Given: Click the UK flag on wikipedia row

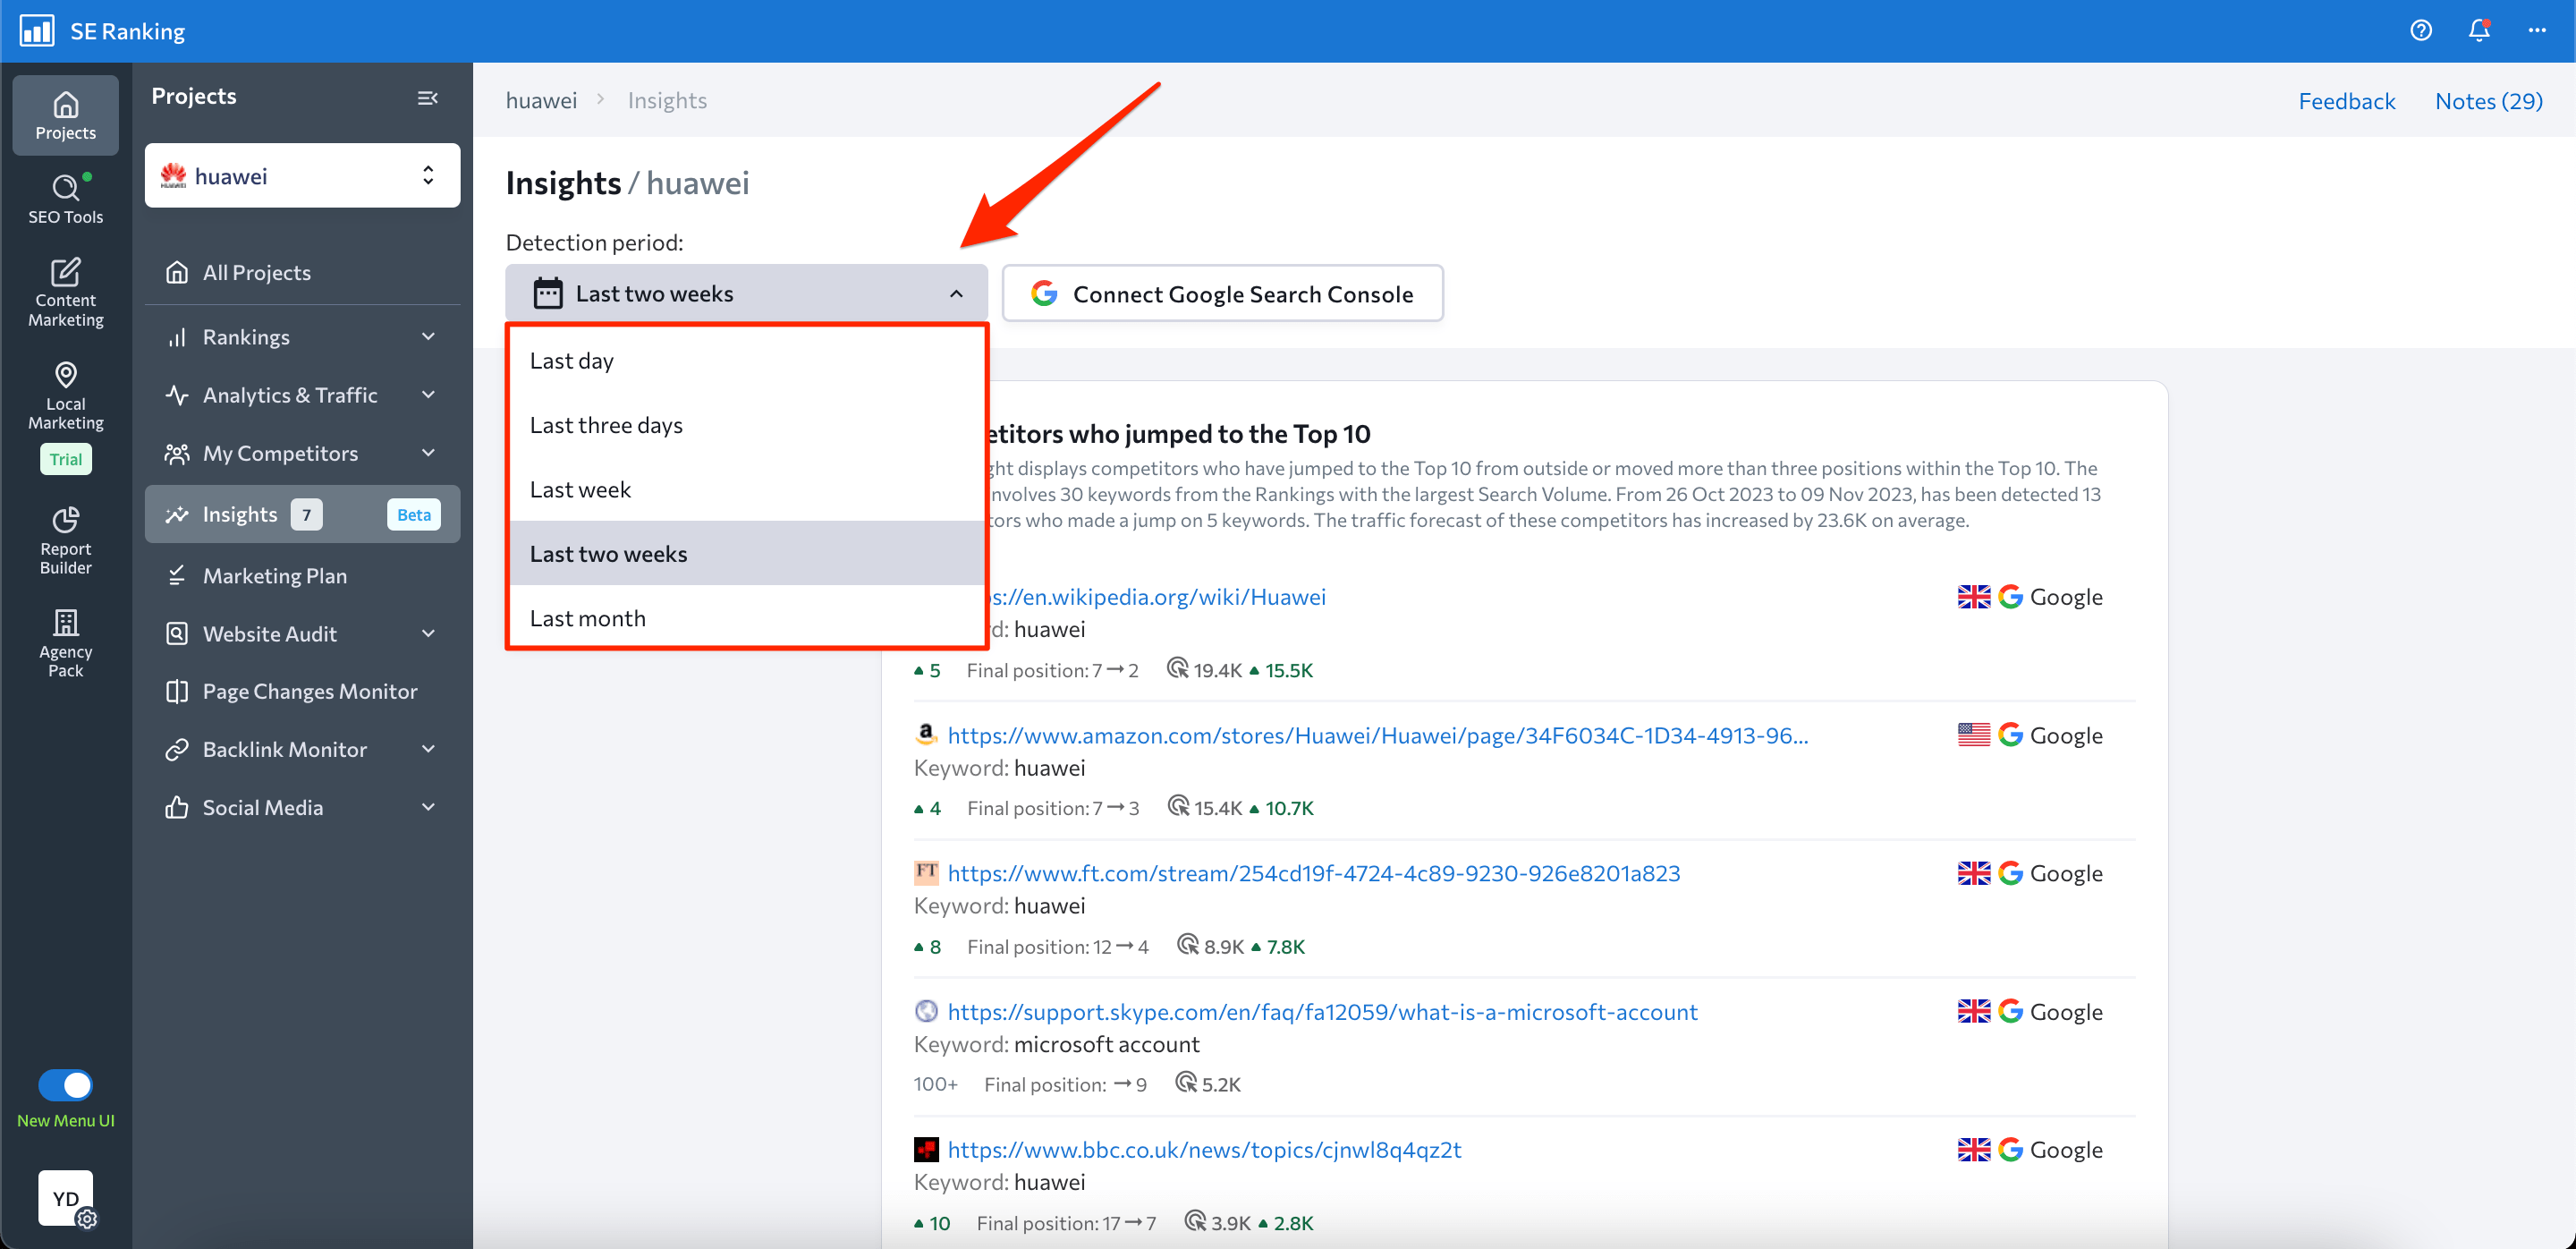Looking at the screenshot, I should (x=1973, y=596).
